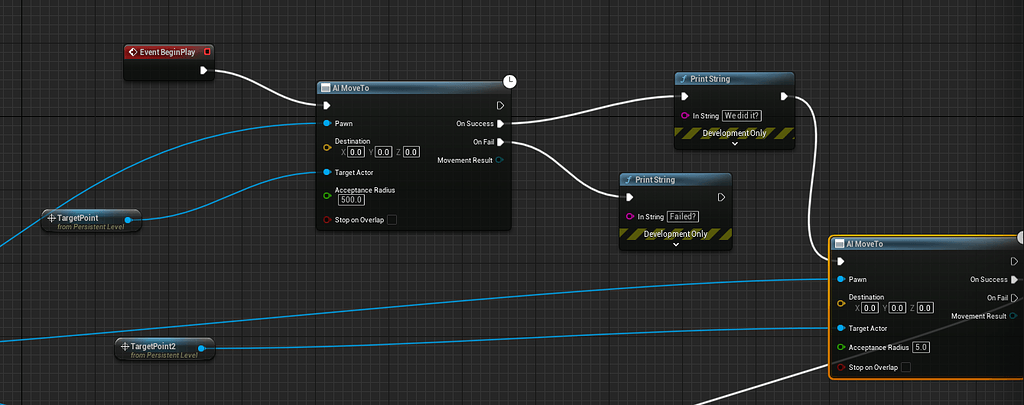Click the green Acceptance Radius pin beside 500.0
Screen dimensions: 1024x405
(327, 196)
